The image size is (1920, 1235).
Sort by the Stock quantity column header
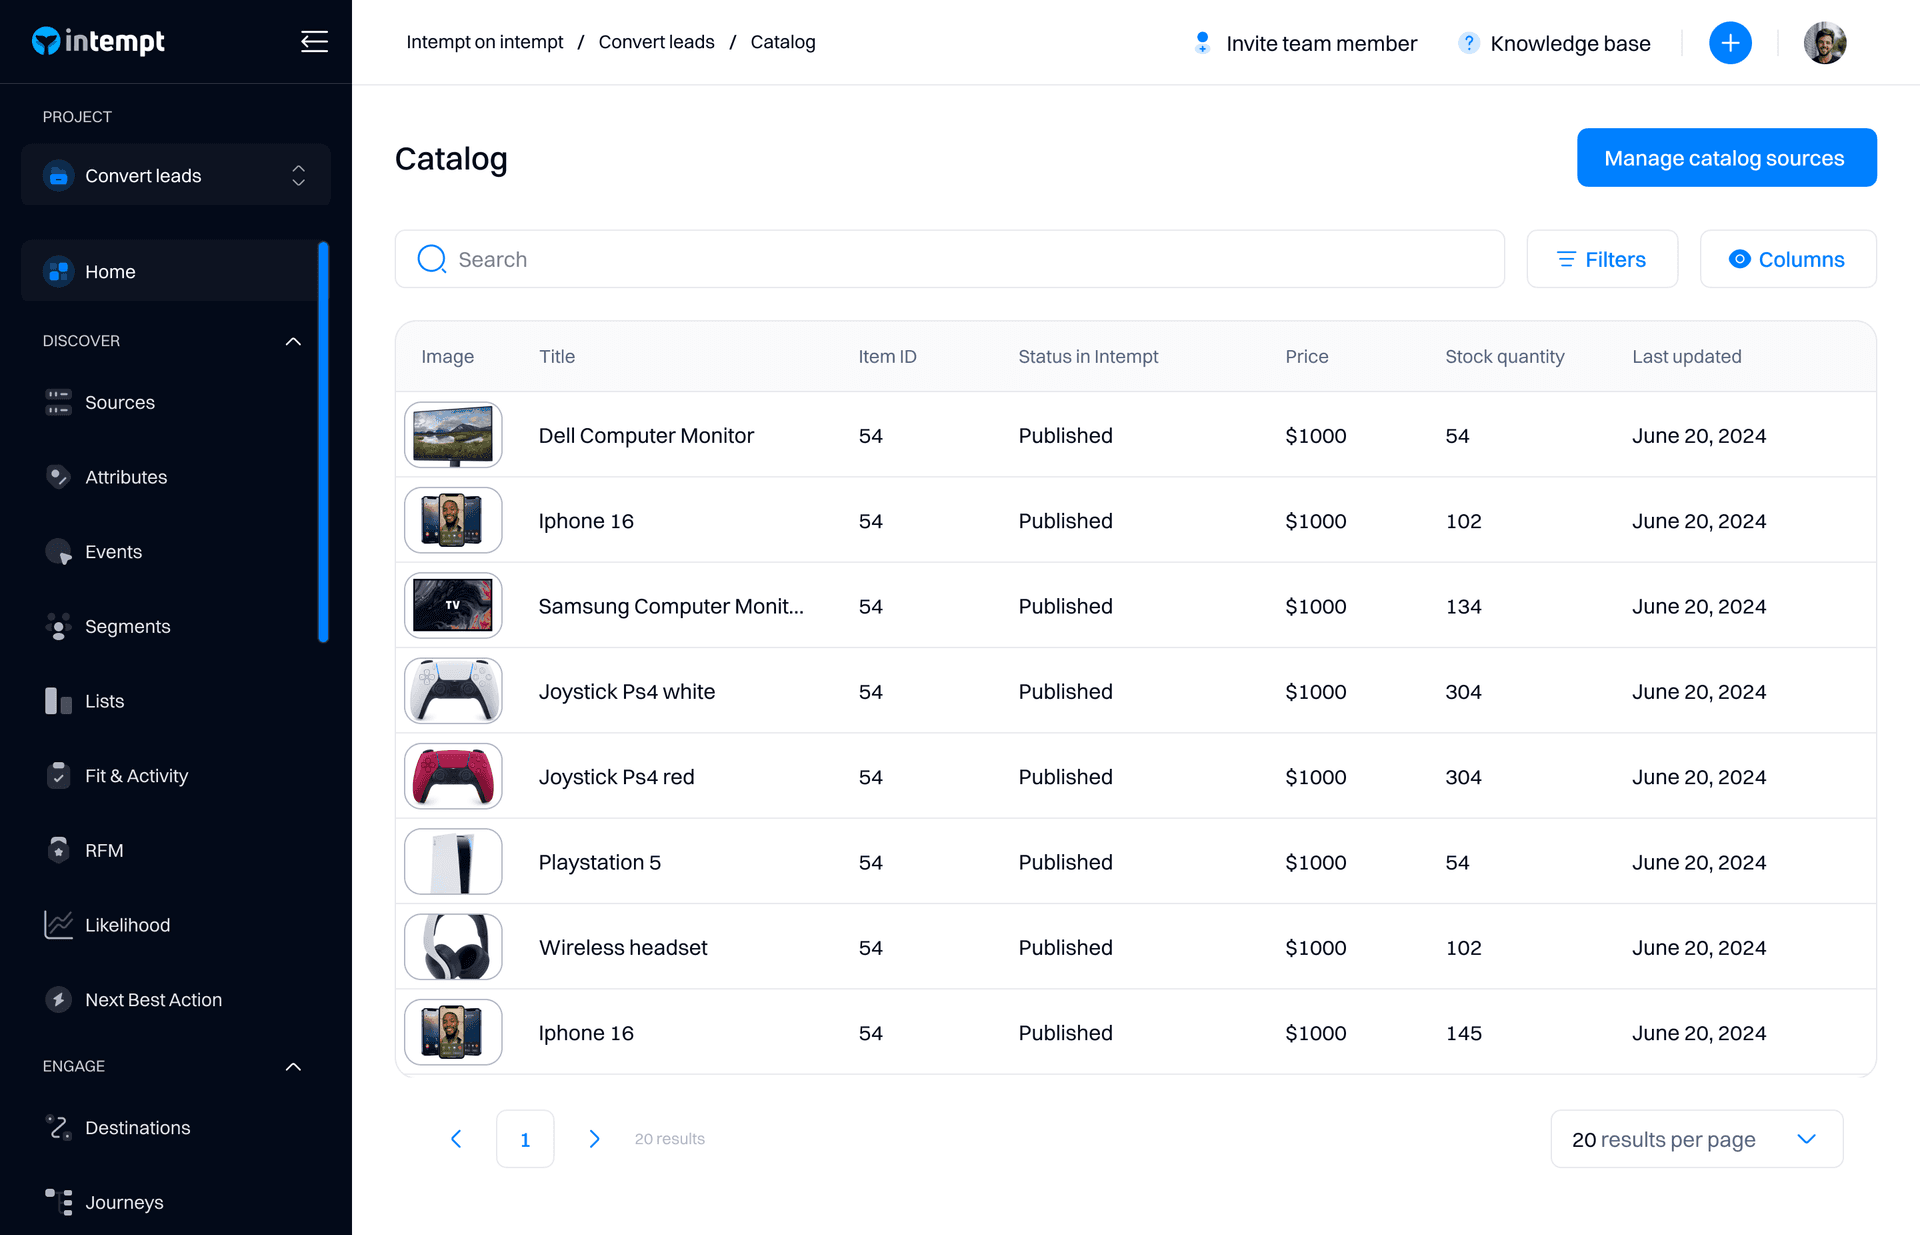tap(1504, 356)
